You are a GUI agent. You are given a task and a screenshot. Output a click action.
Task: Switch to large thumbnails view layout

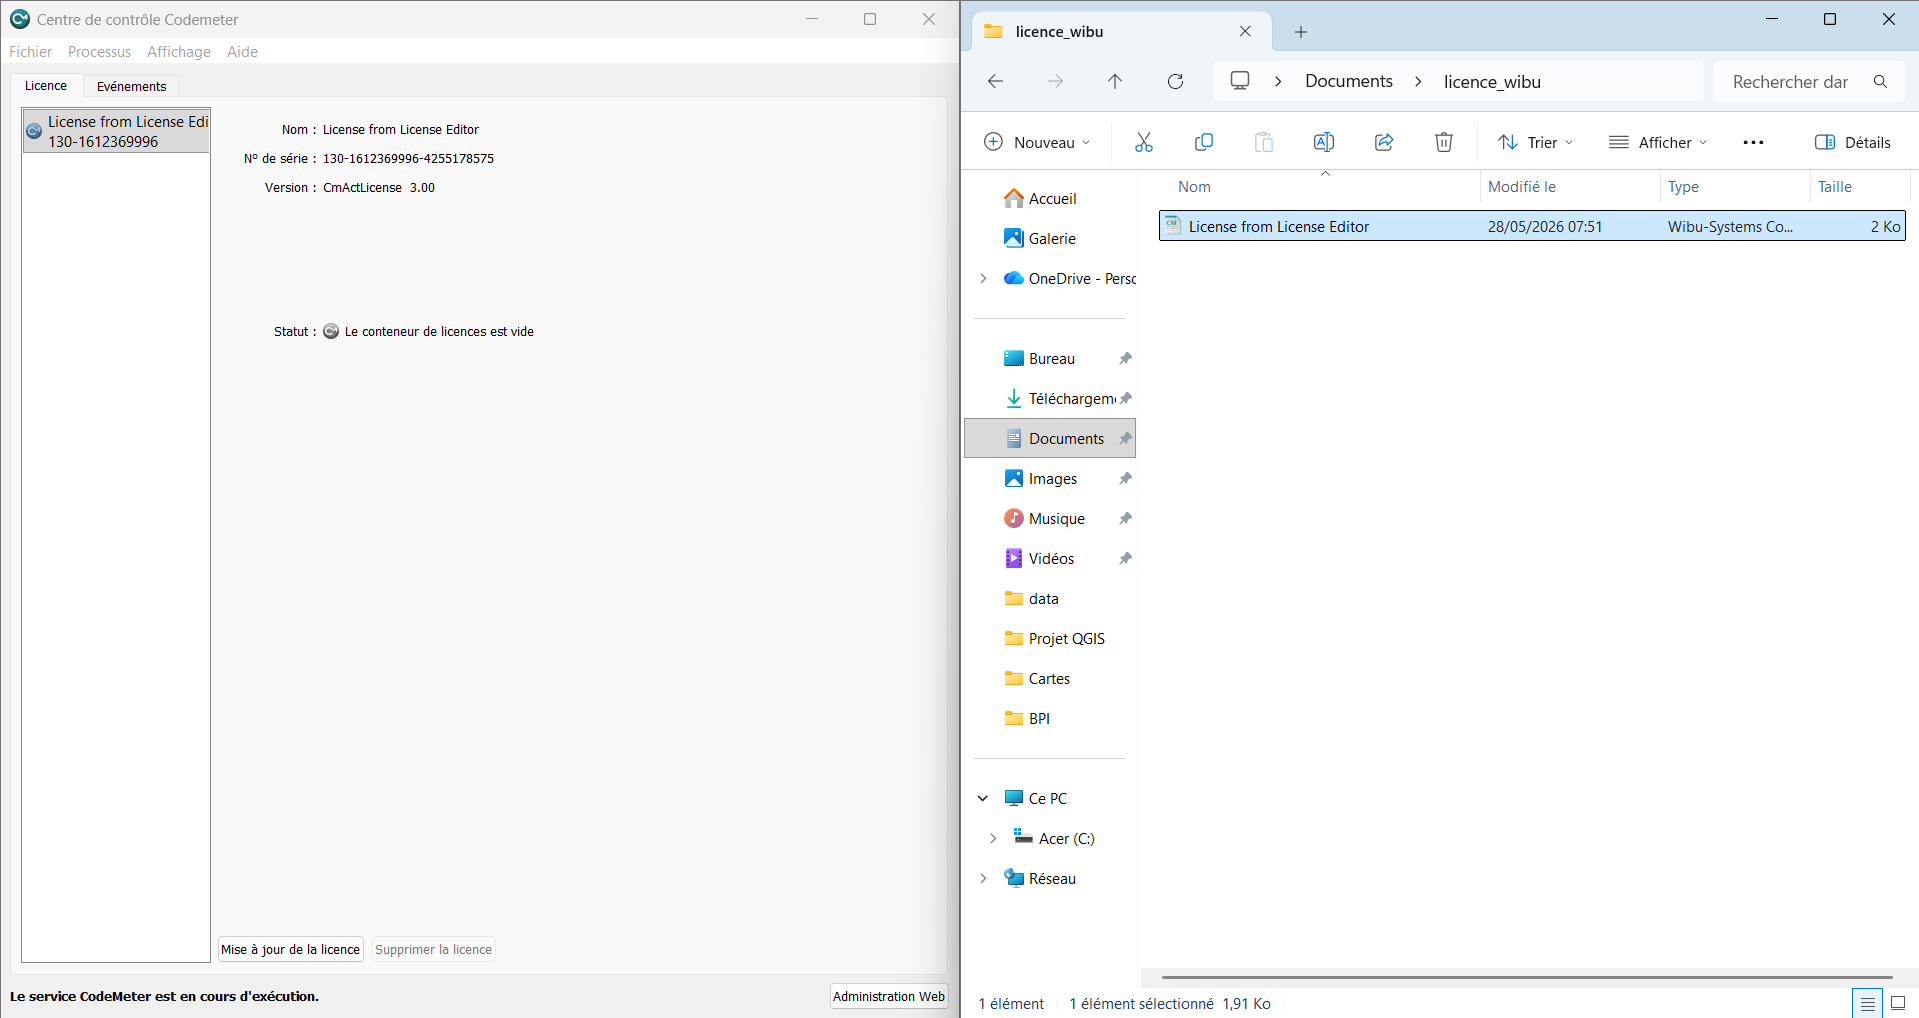coord(1898,1003)
